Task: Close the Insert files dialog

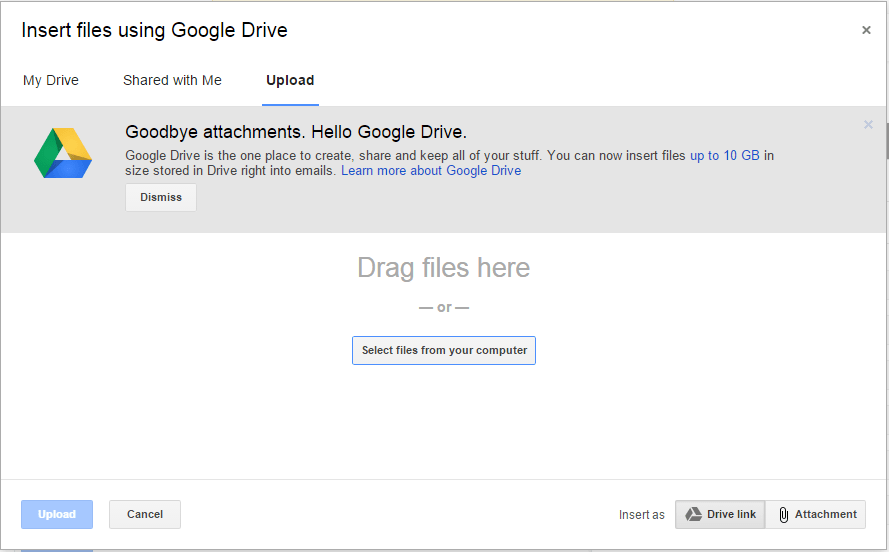Action: (x=866, y=30)
